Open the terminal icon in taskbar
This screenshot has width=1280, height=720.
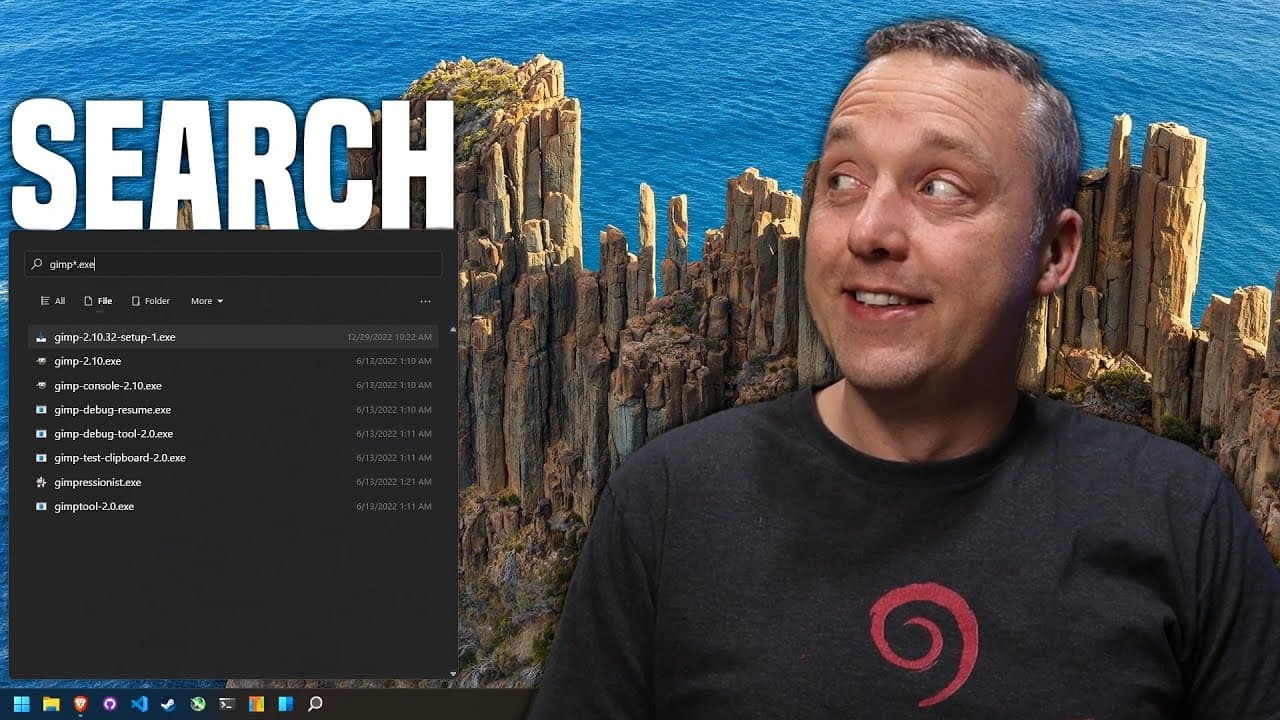tap(227, 704)
